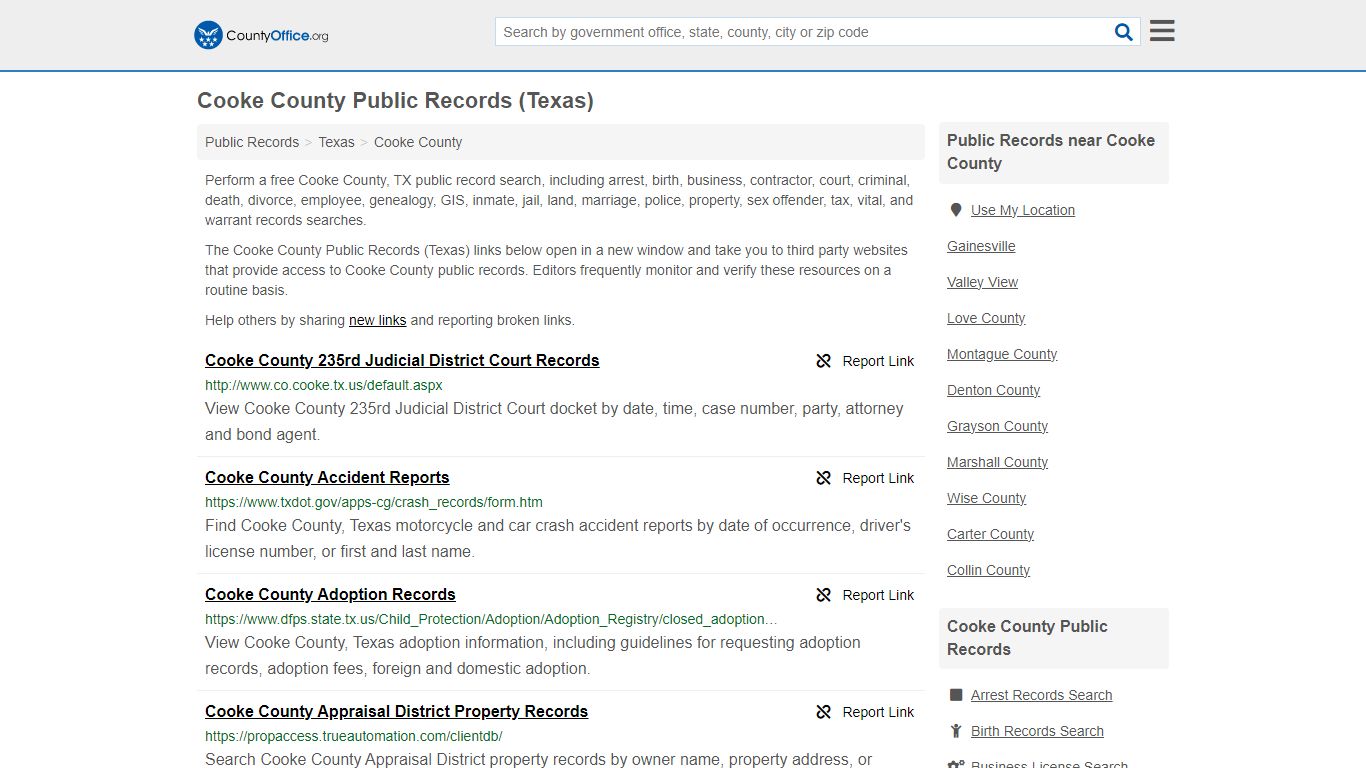Open Cooke County Adoption Records
Screen dimensions: 1366x768
click(330, 594)
